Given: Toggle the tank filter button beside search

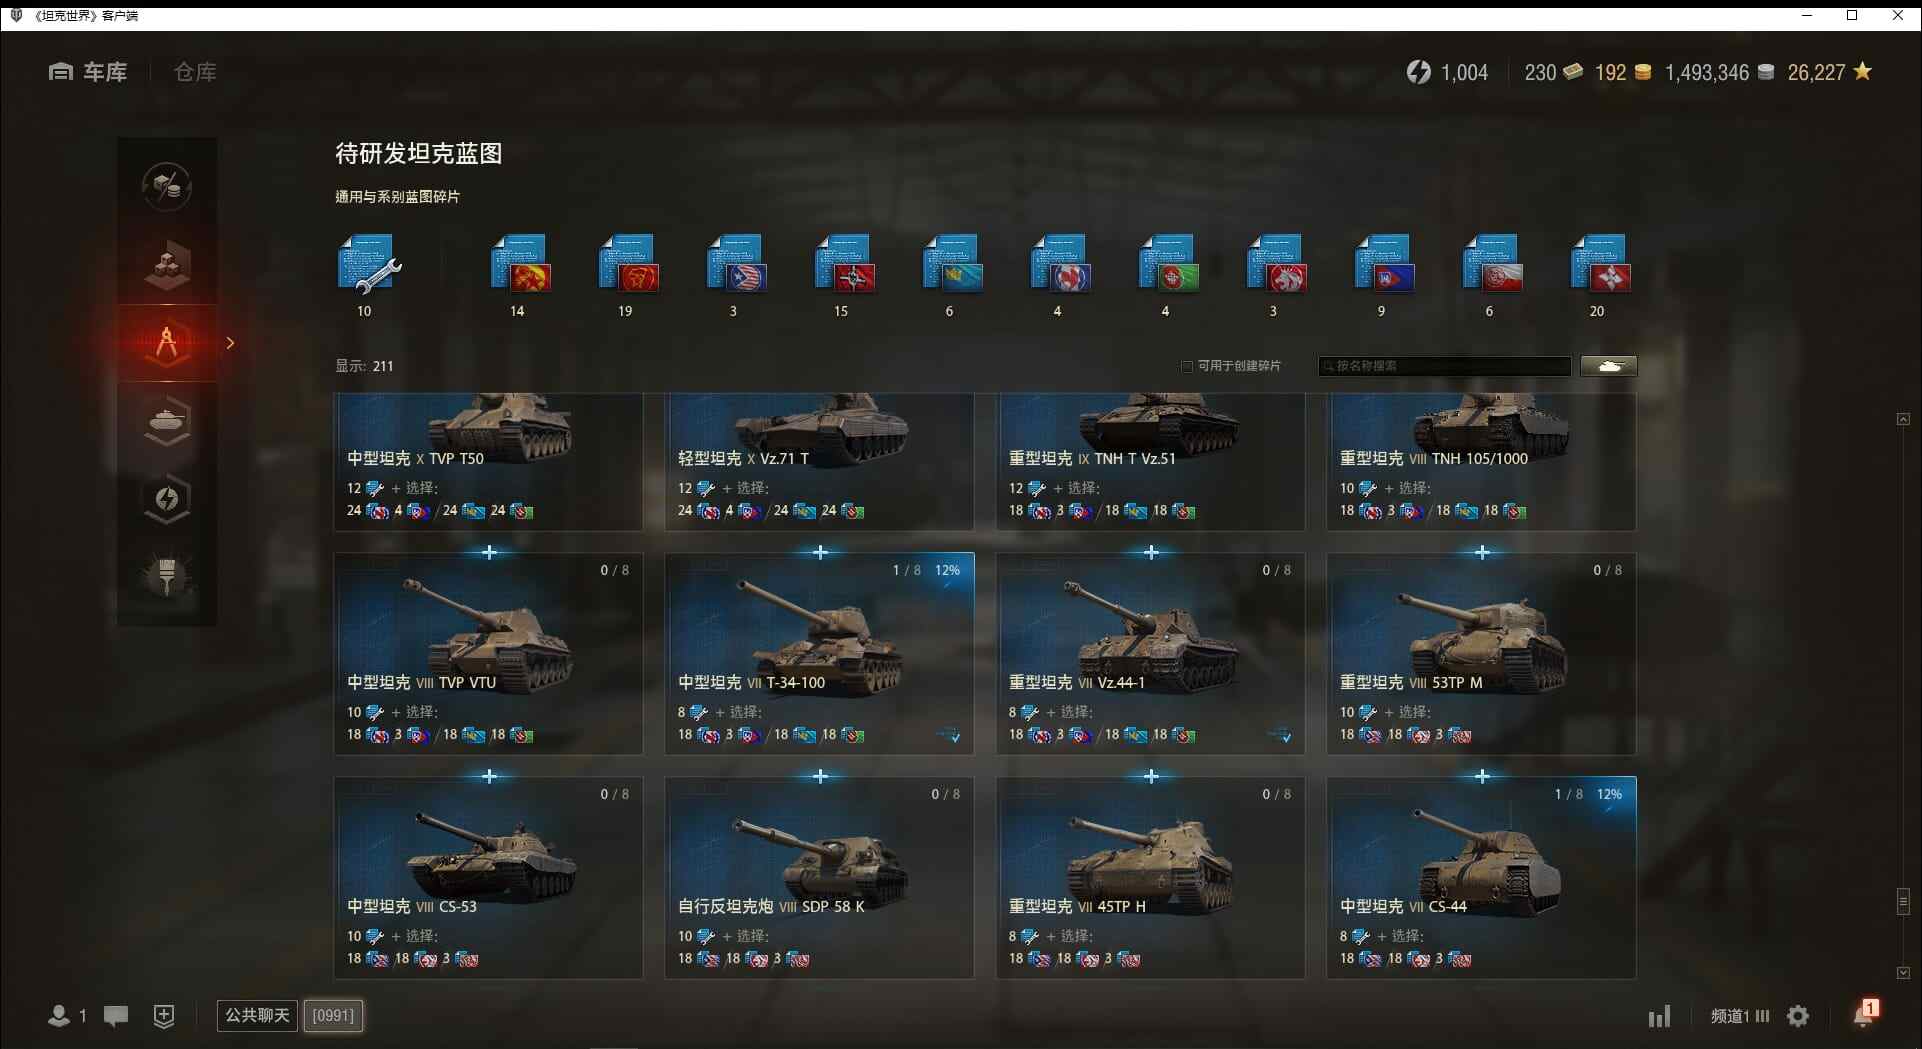Looking at the screenshot, I should [x=1609, y=366].
